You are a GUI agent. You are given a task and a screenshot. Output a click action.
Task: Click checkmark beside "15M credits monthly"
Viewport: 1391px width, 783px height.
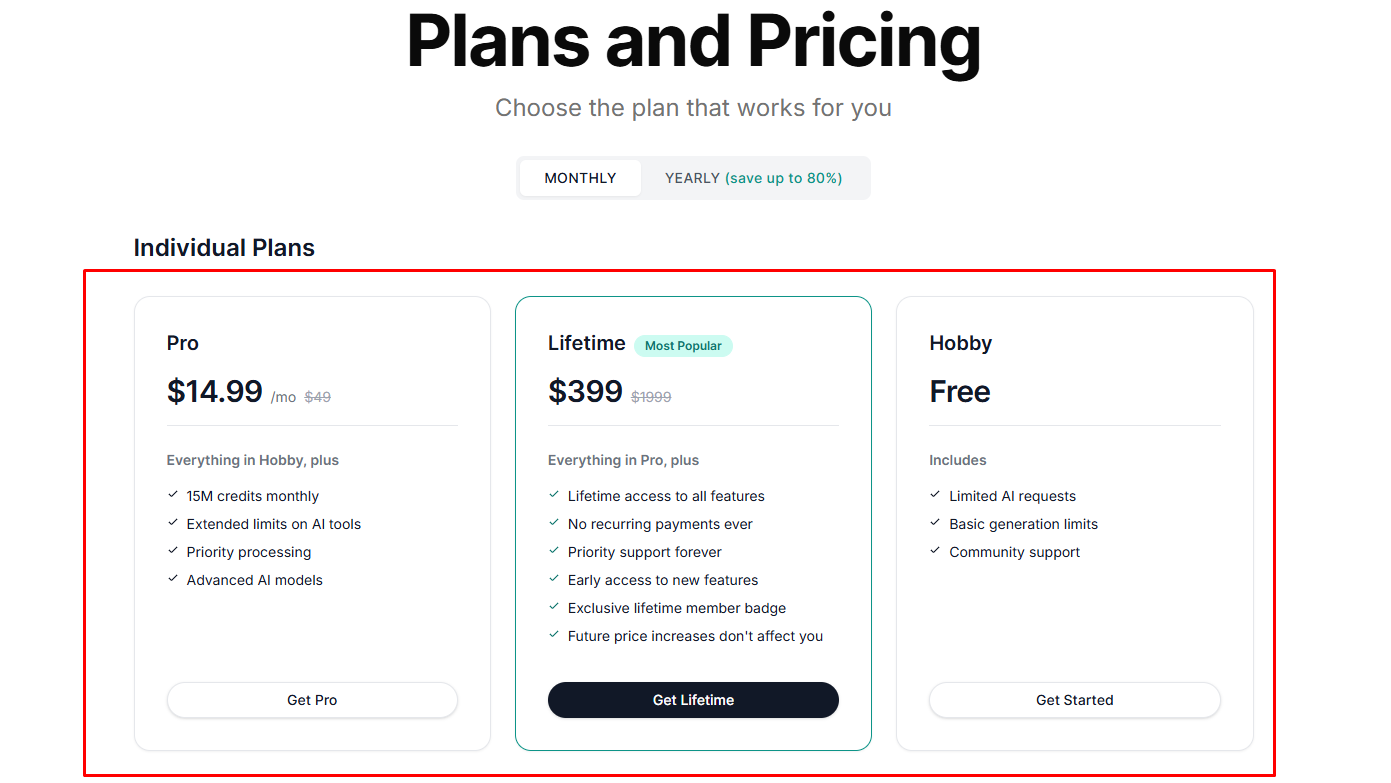173,495
